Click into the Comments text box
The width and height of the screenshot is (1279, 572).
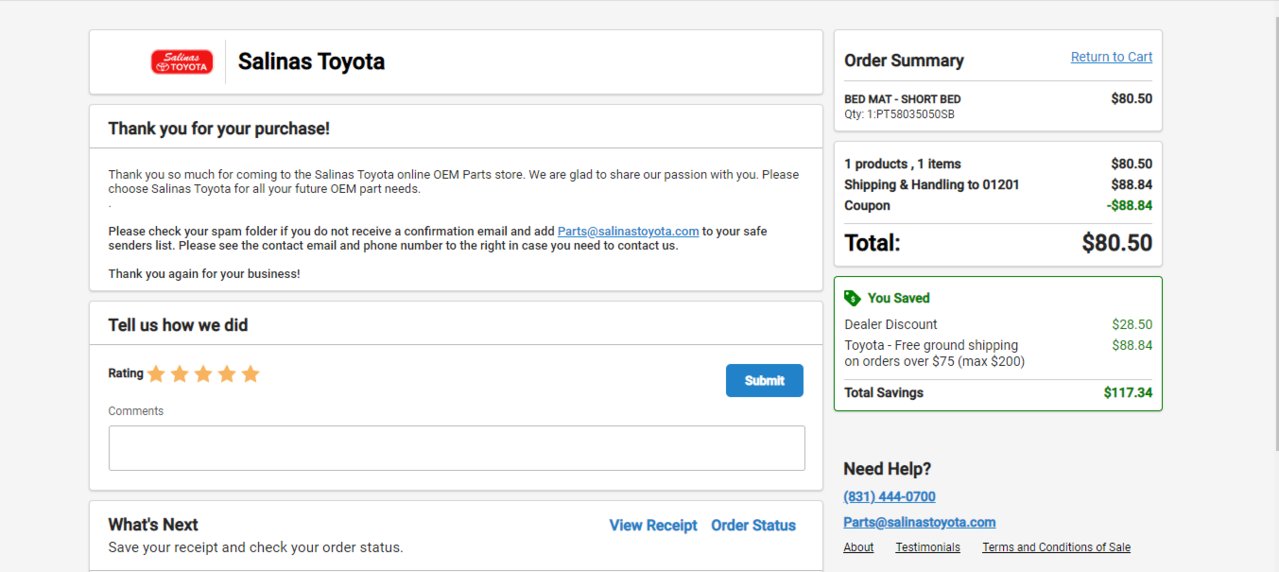point(456,448)
